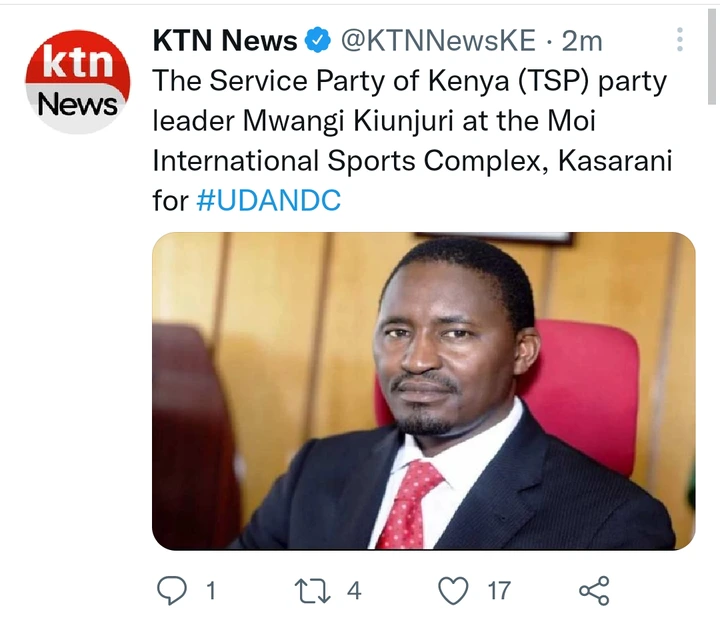This screenshot has height=628, width=720.
Task: Click the retweet count number 4
Action: [354, 590]
